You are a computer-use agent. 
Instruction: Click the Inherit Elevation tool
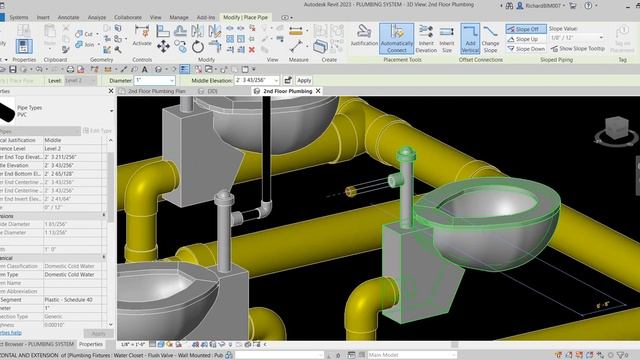point(426,38)
